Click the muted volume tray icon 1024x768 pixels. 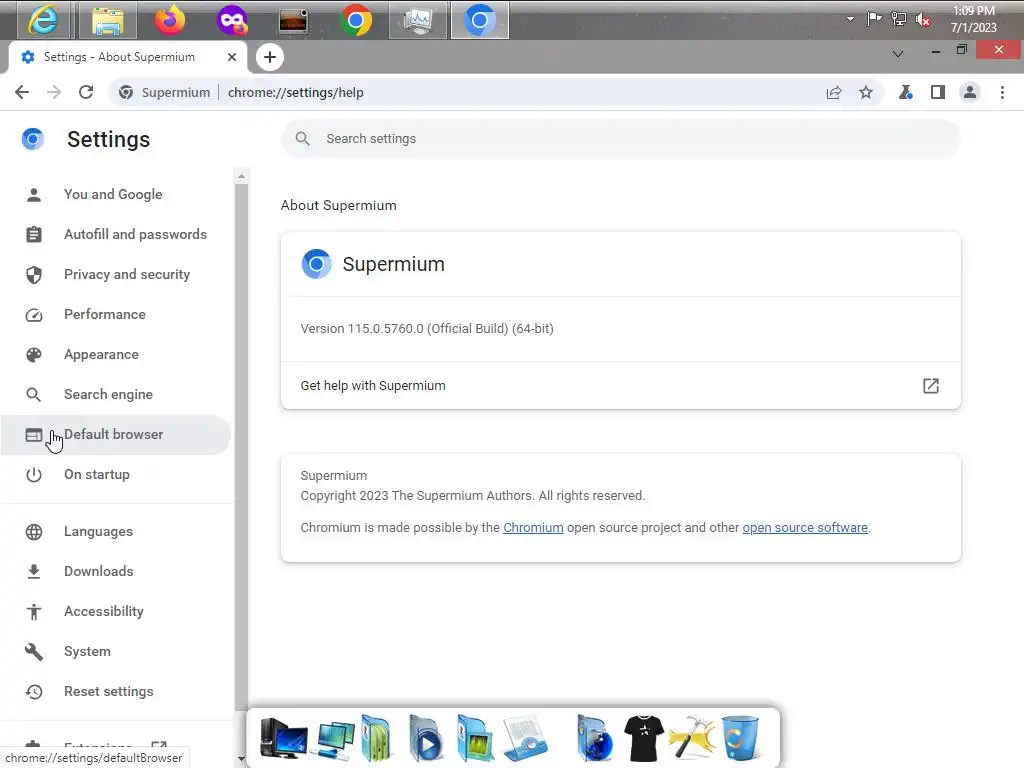coord(923,19)
